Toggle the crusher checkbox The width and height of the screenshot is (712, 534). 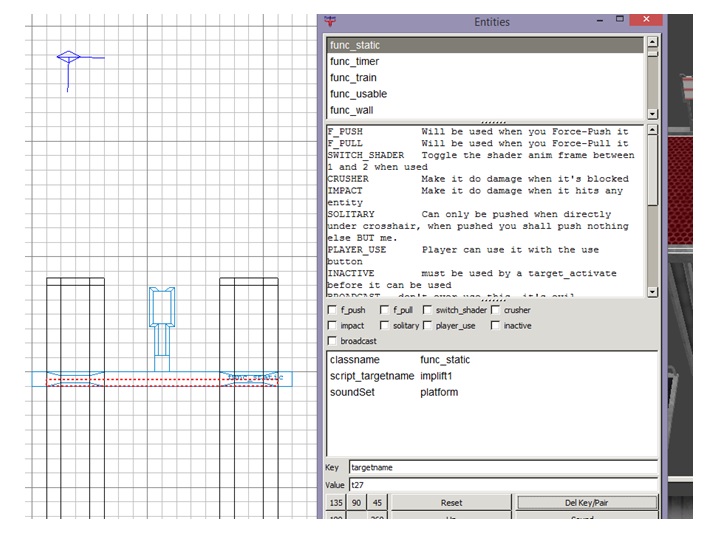(495, 310)
